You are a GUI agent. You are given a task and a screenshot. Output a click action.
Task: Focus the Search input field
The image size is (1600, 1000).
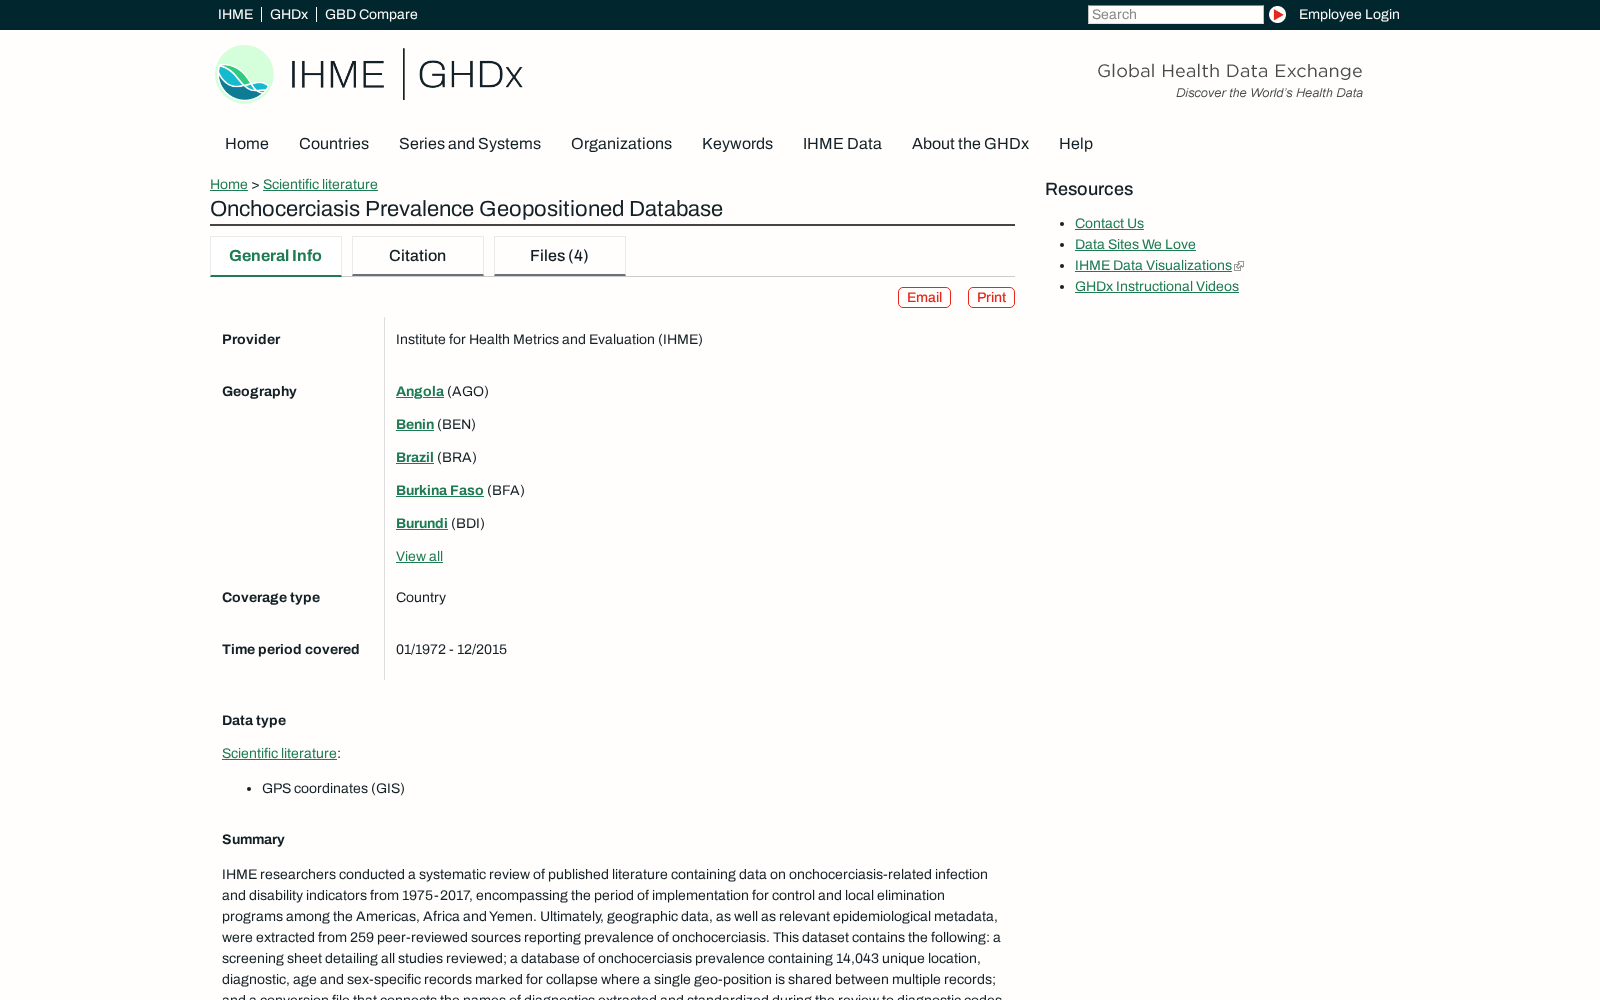coord(1175,14)
